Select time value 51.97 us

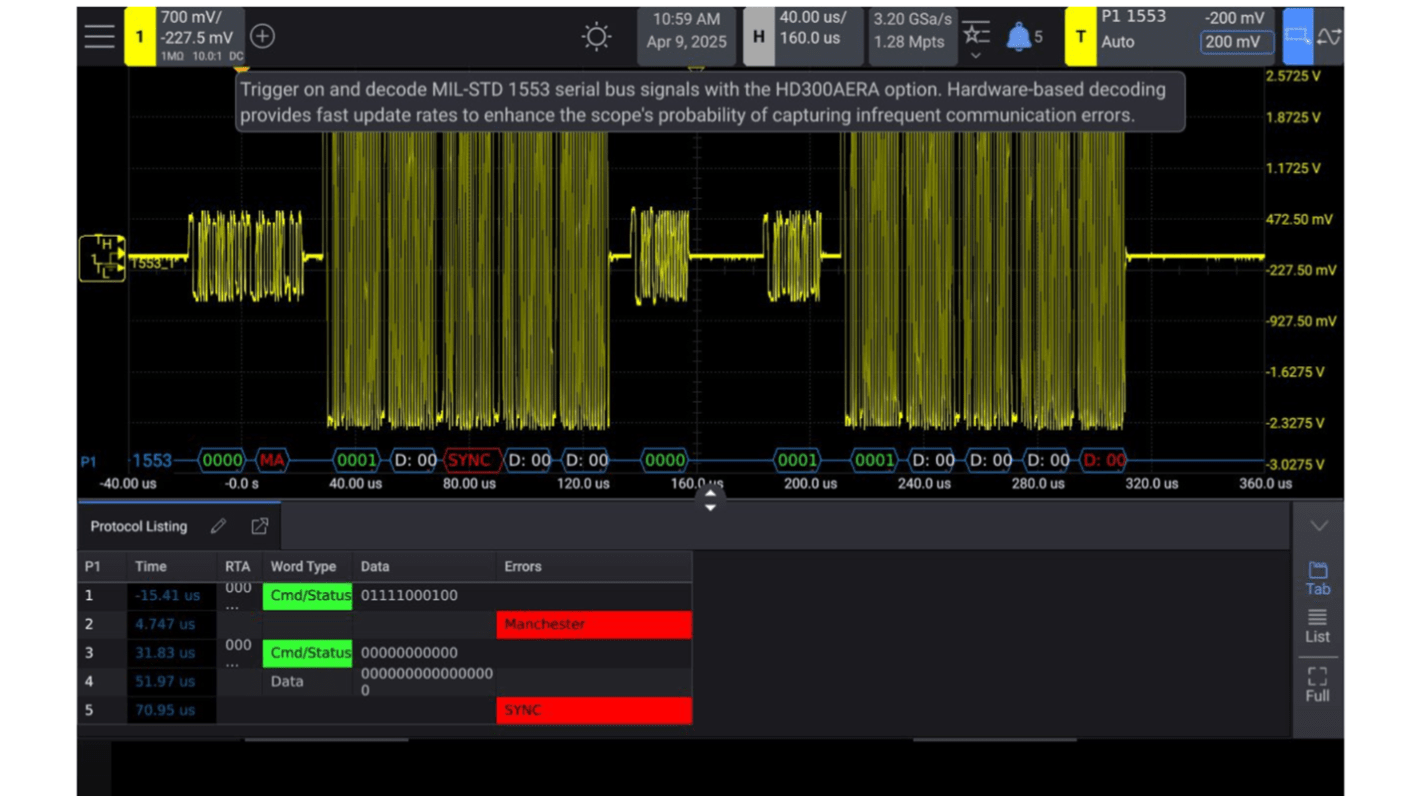point(165,681)
